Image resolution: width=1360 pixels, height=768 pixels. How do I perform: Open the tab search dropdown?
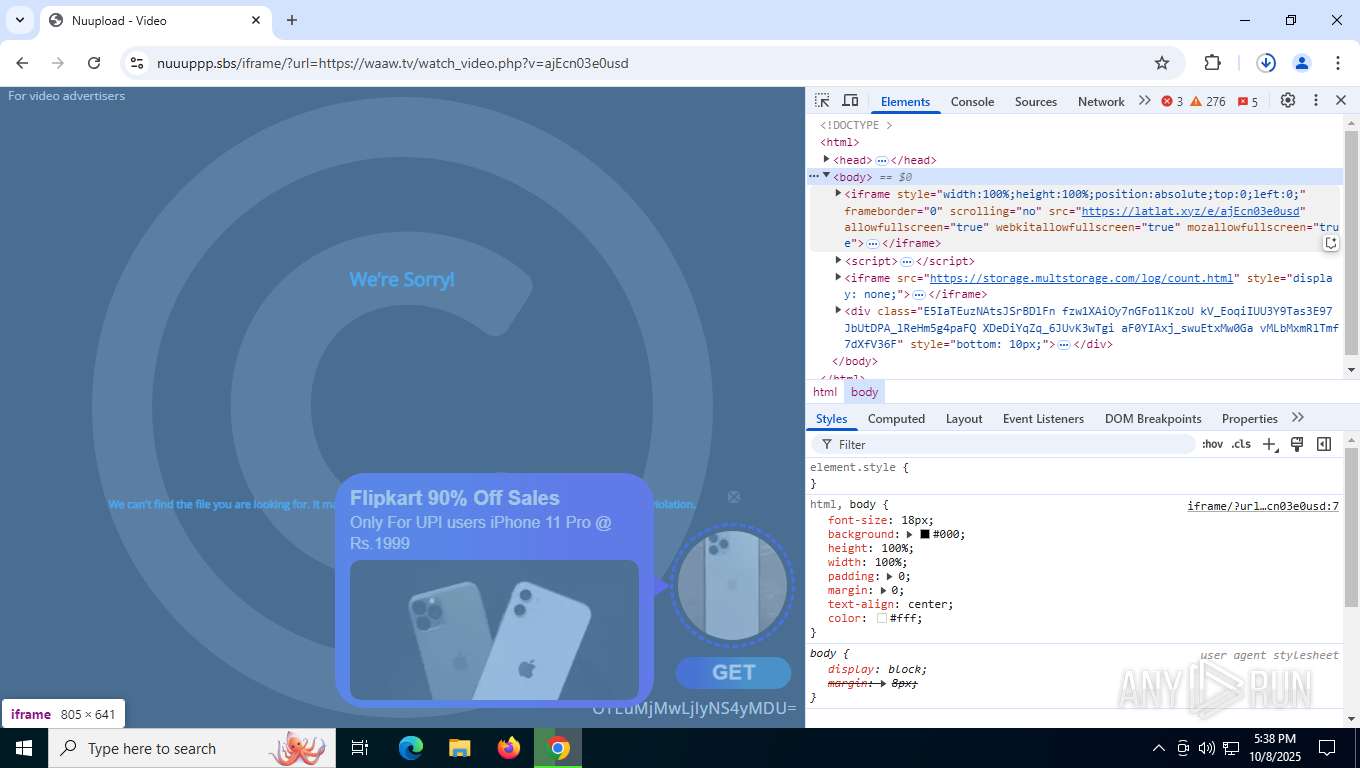20,20
